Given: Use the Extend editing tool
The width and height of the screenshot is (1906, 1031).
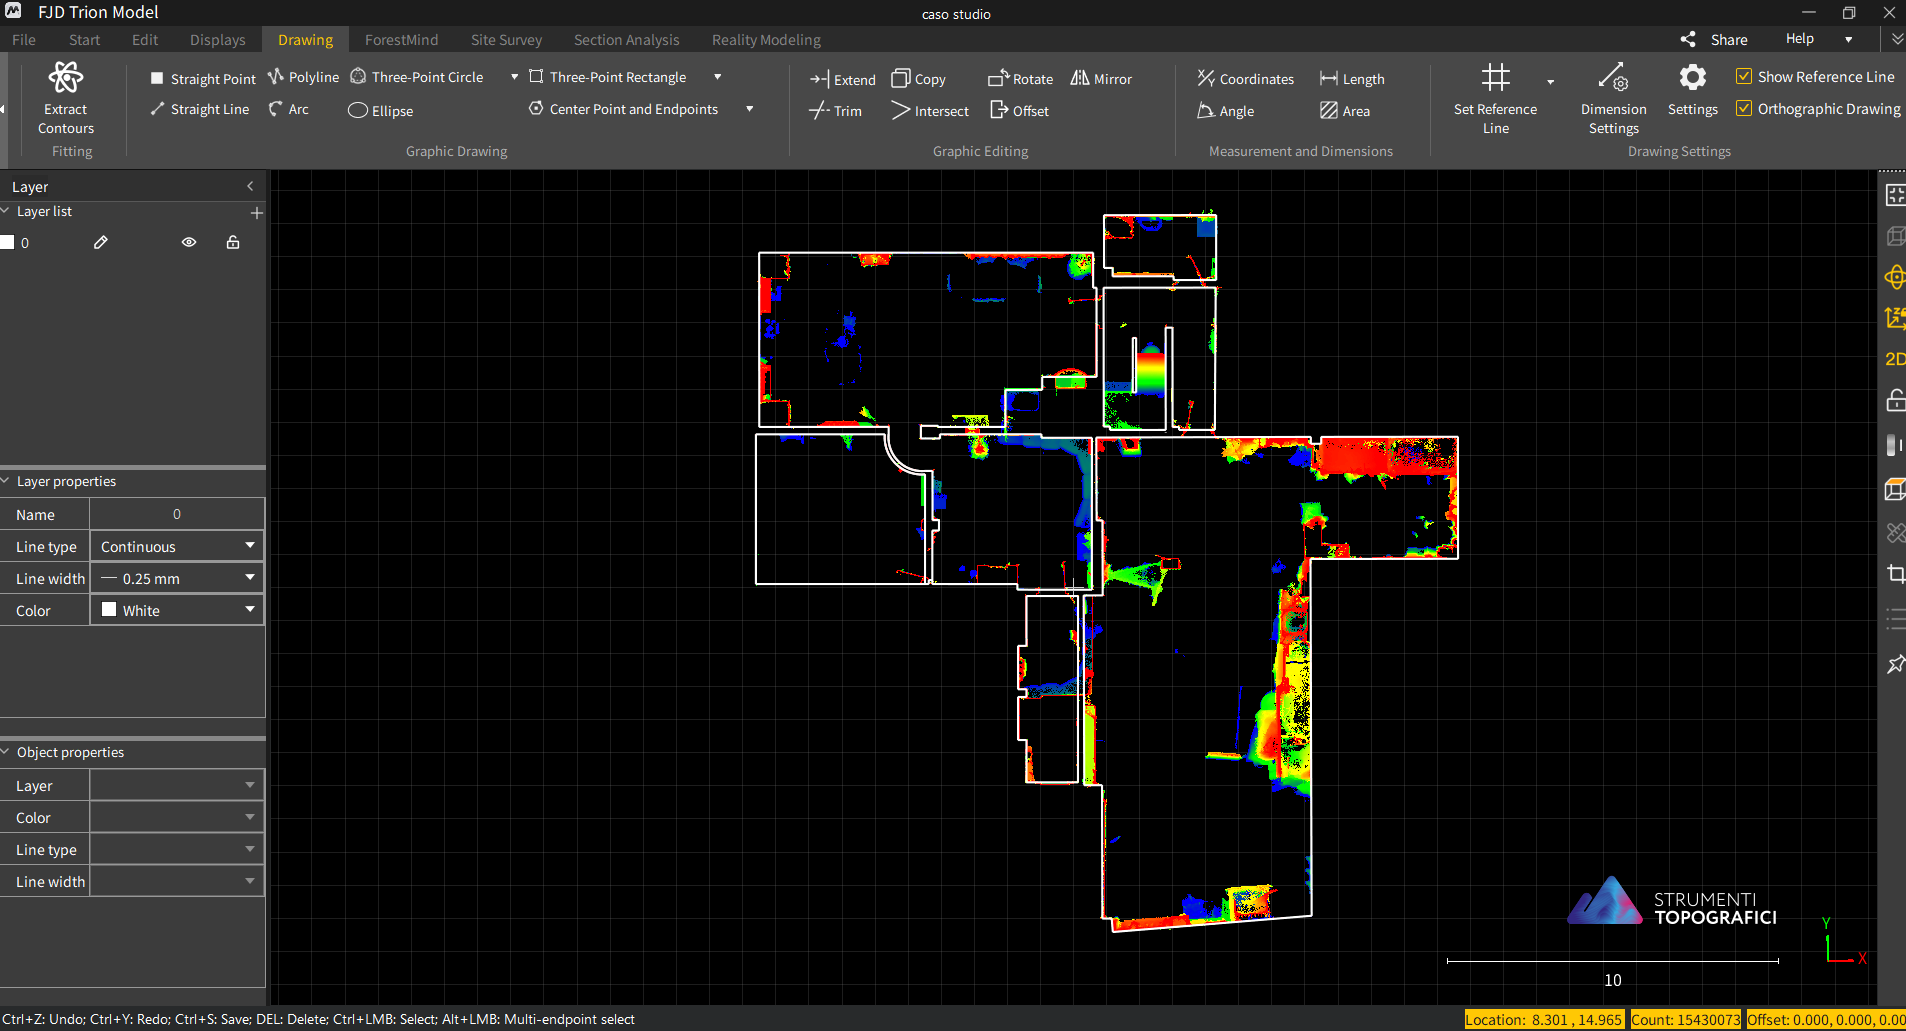Looking at the screenshot, I should [843, 79].
